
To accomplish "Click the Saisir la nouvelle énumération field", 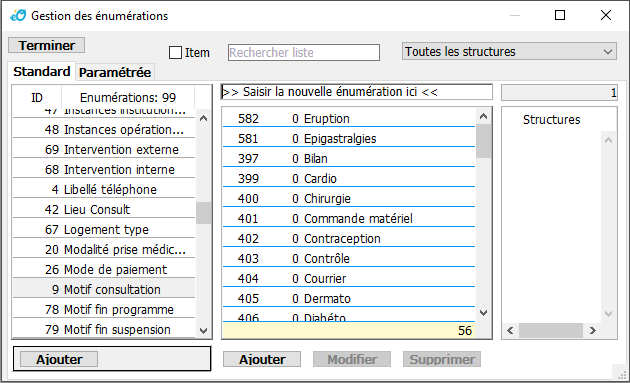I will 356,92.
